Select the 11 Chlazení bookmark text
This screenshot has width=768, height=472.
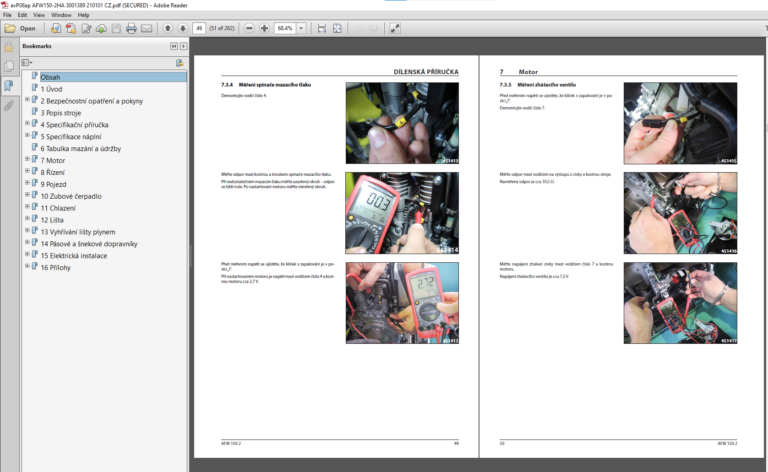click(58, 208)
